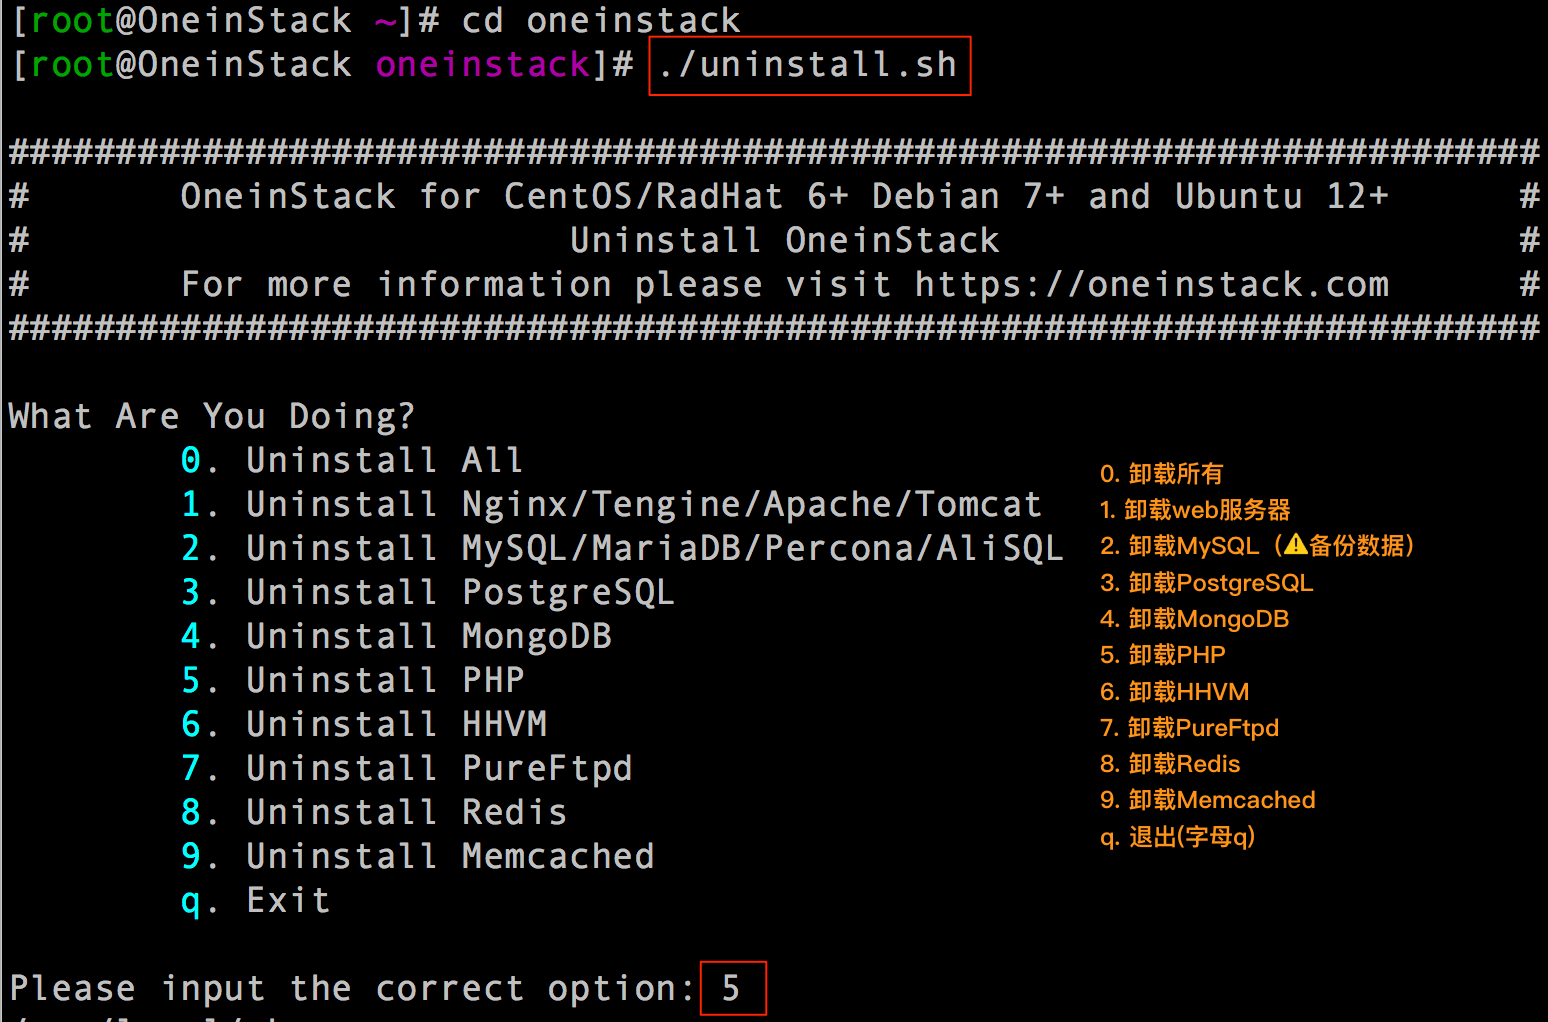Click the annotation '4. 卸载MongoDB'

coord(1194,619)
